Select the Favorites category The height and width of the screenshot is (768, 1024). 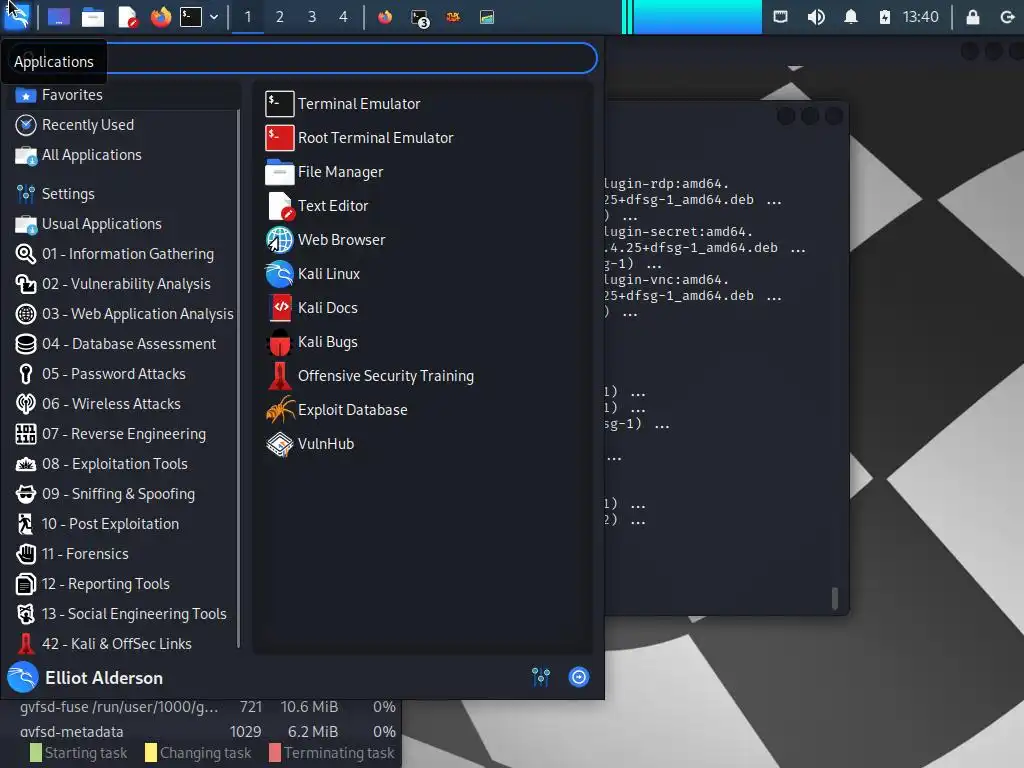click(123, 95)
